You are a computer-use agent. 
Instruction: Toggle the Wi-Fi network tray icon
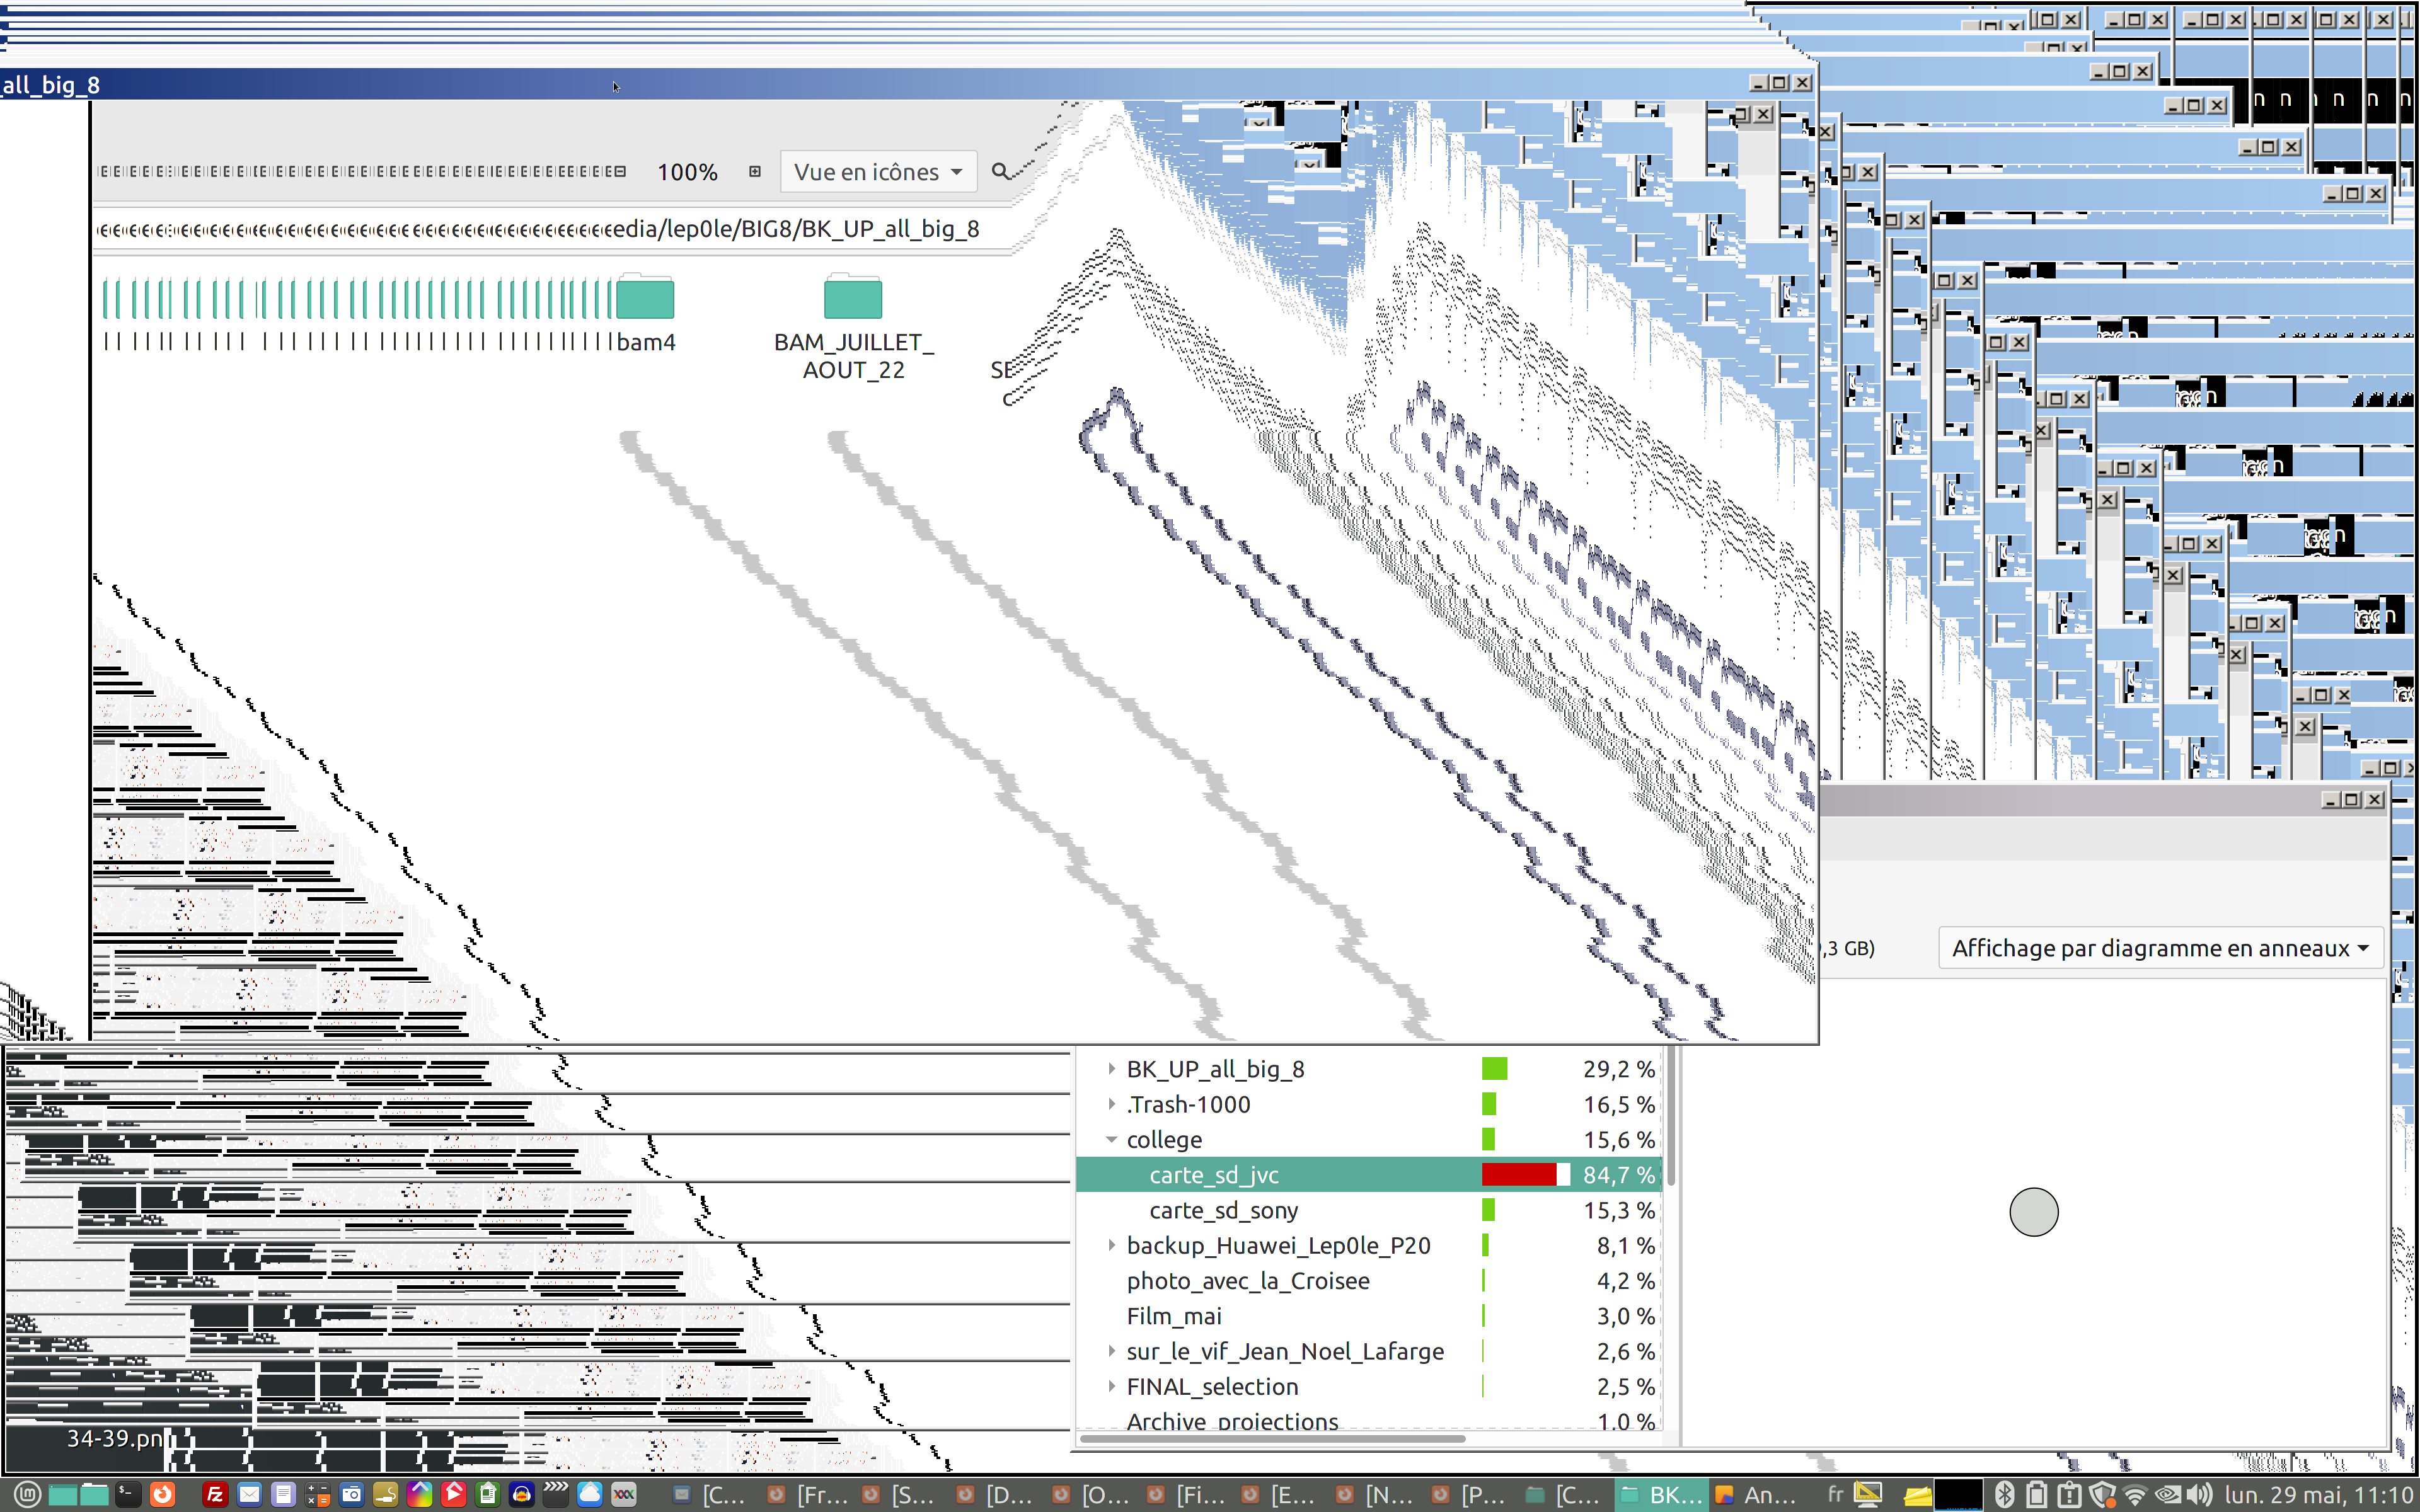(2134, 1494)
